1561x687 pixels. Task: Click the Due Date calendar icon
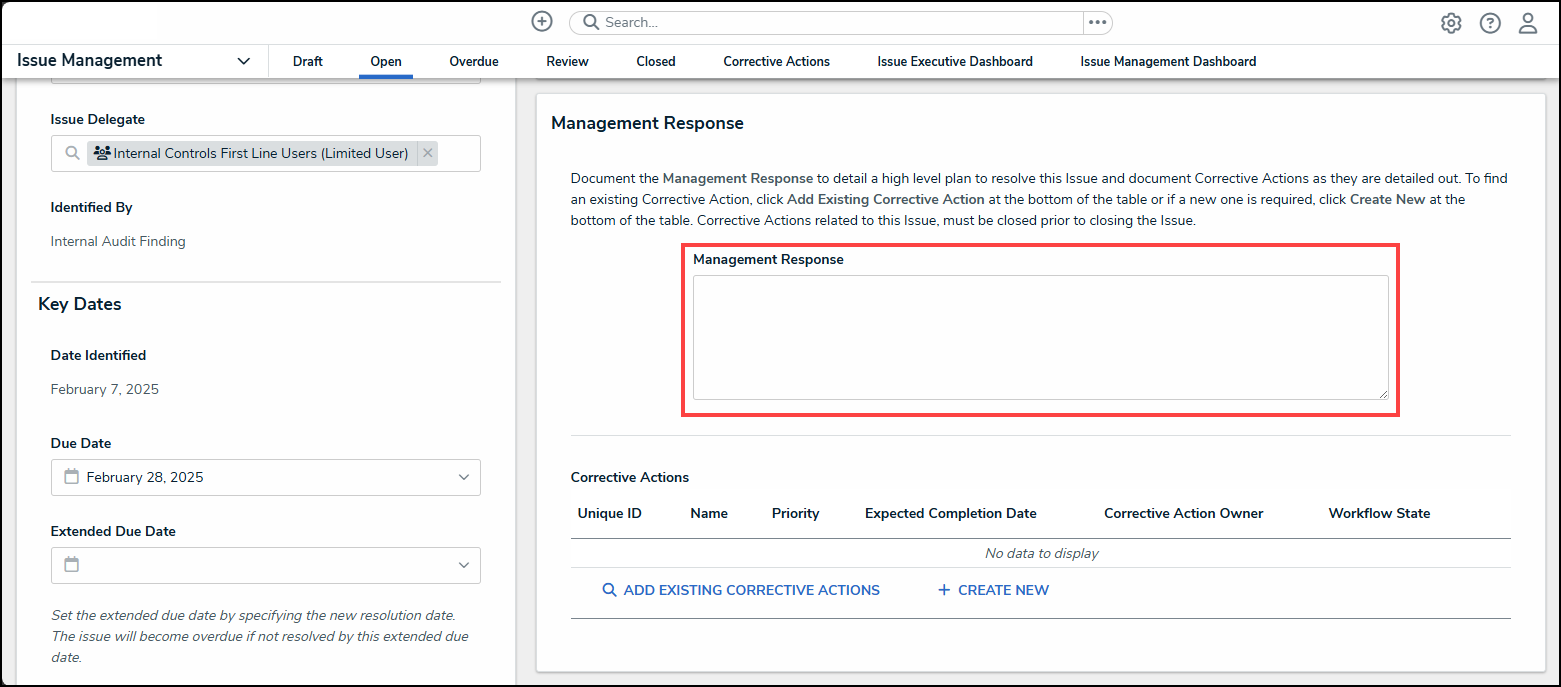pyautogui.click(x=72, y=477)
